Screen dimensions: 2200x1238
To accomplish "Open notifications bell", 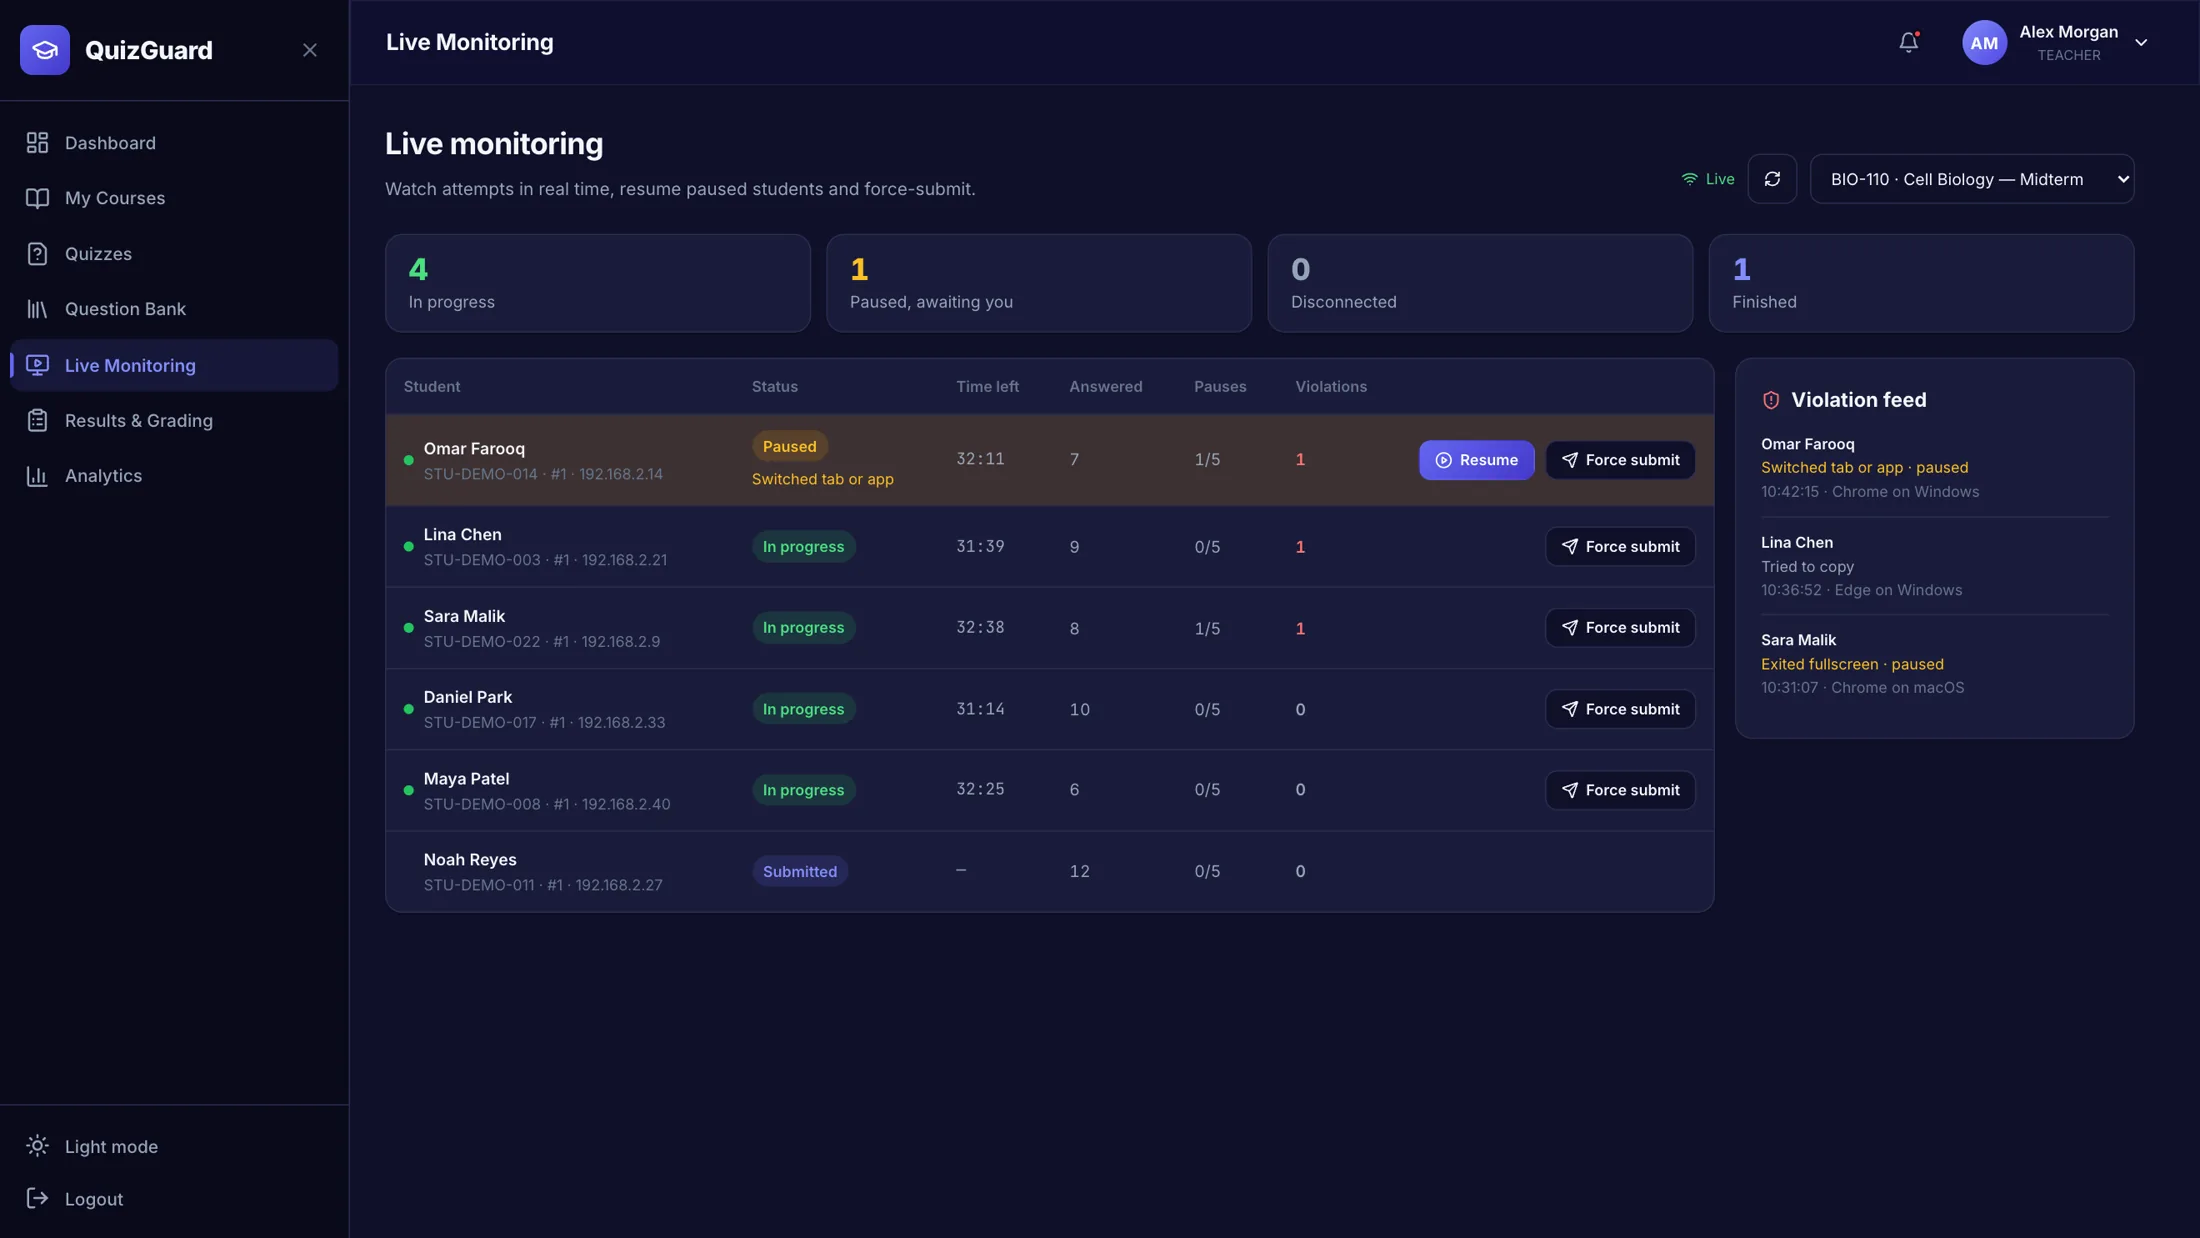I will click(x=1909, y=42).
